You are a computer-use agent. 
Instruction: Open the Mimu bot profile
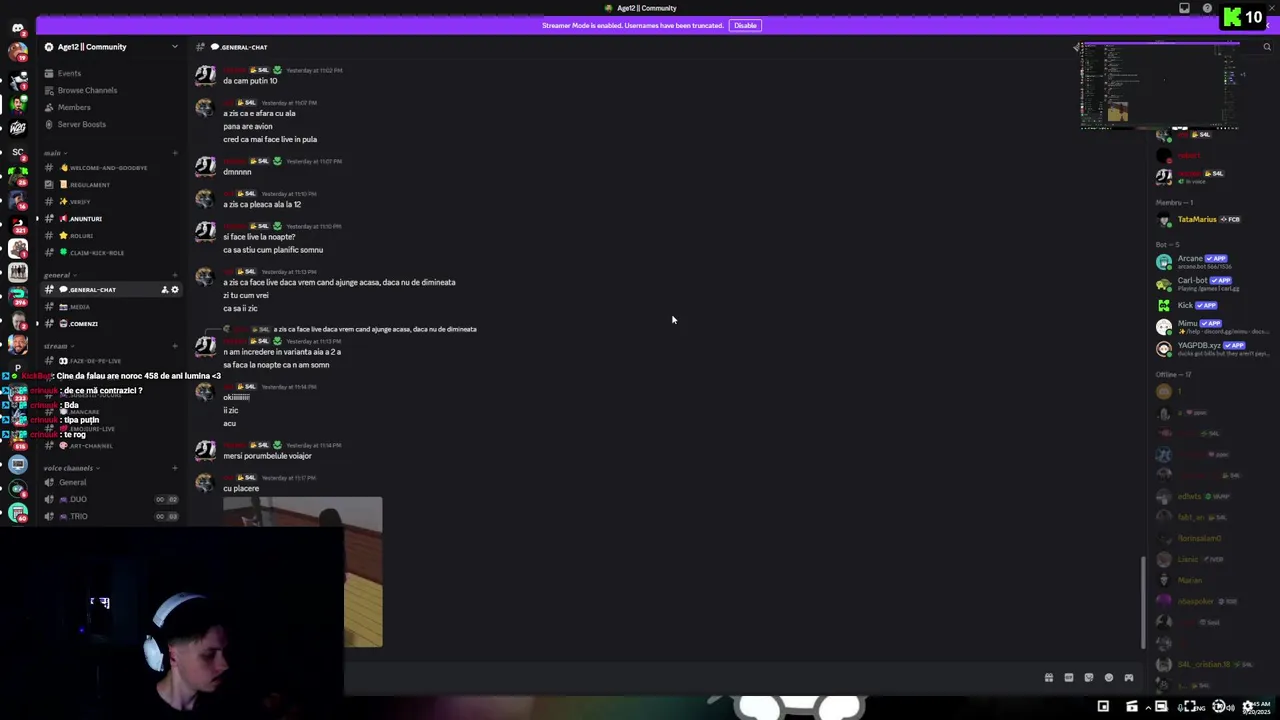tap(1210, 327)
